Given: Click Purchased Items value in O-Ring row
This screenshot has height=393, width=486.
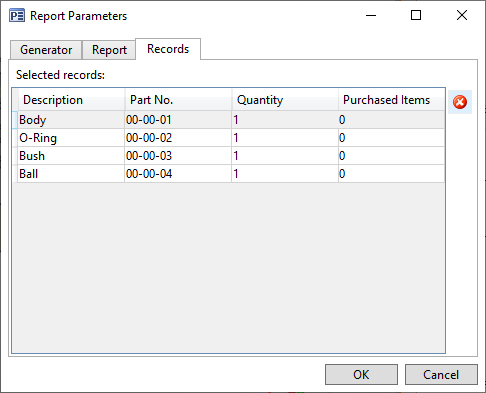Looking at the screenshot, I should pos(392,138).
